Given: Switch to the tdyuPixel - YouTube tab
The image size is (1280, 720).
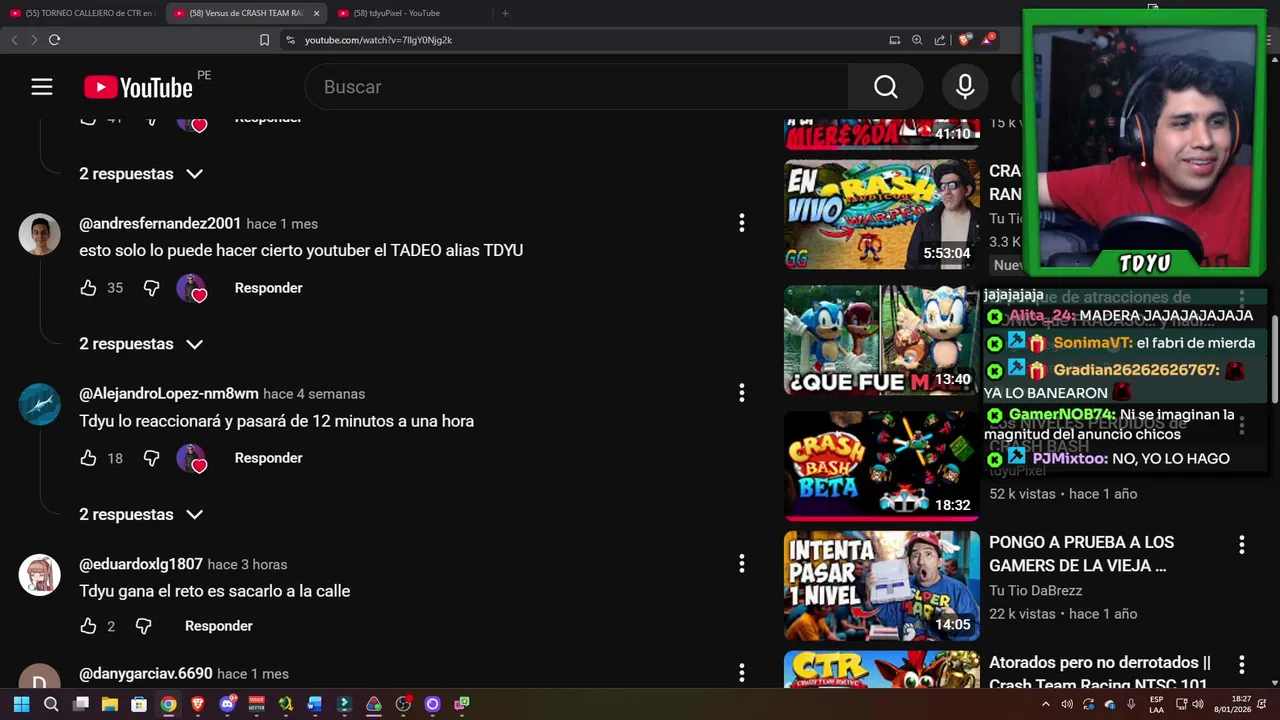Looking at the screenshot, I should click(404, 13).
